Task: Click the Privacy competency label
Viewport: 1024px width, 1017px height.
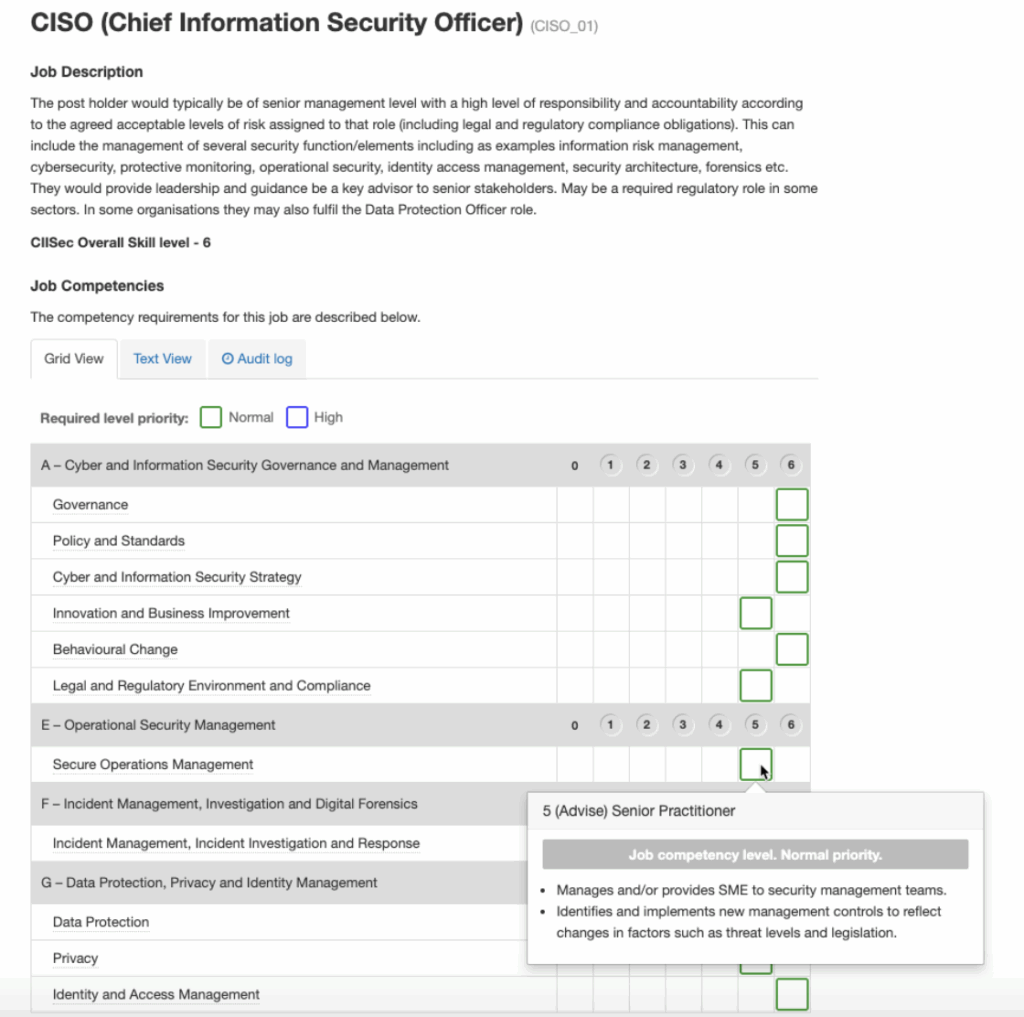Action: click(x=75, y=958)
